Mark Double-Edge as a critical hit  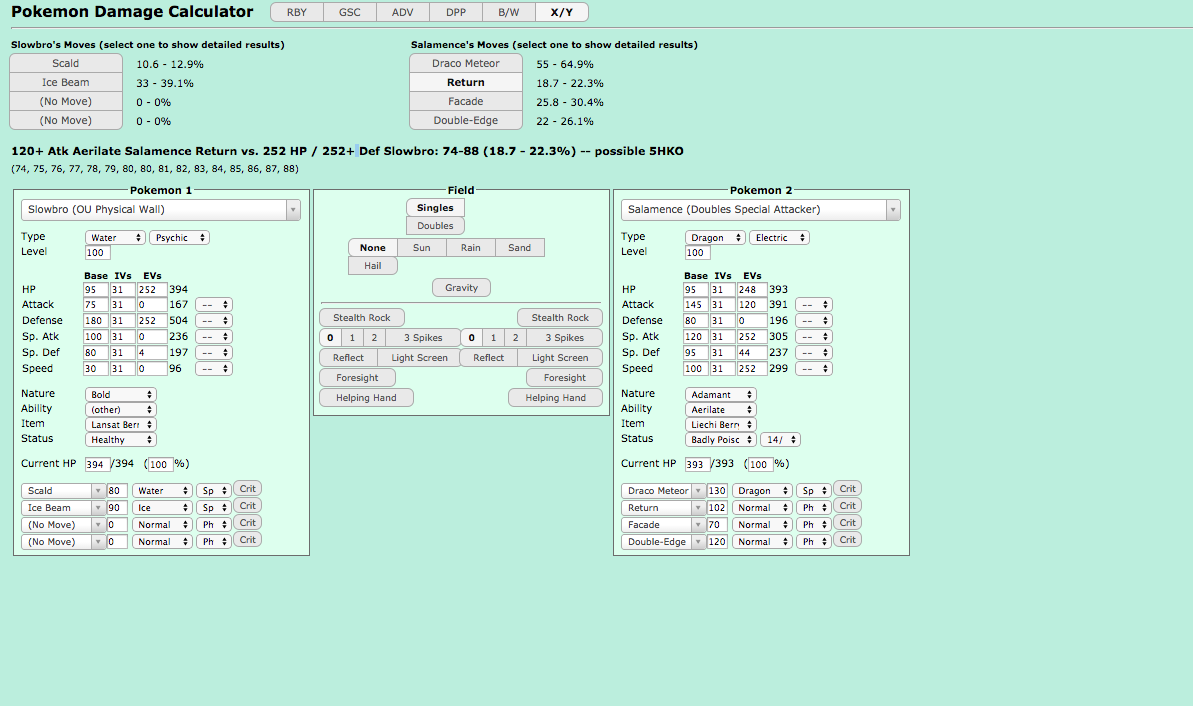tap(848, 539)
